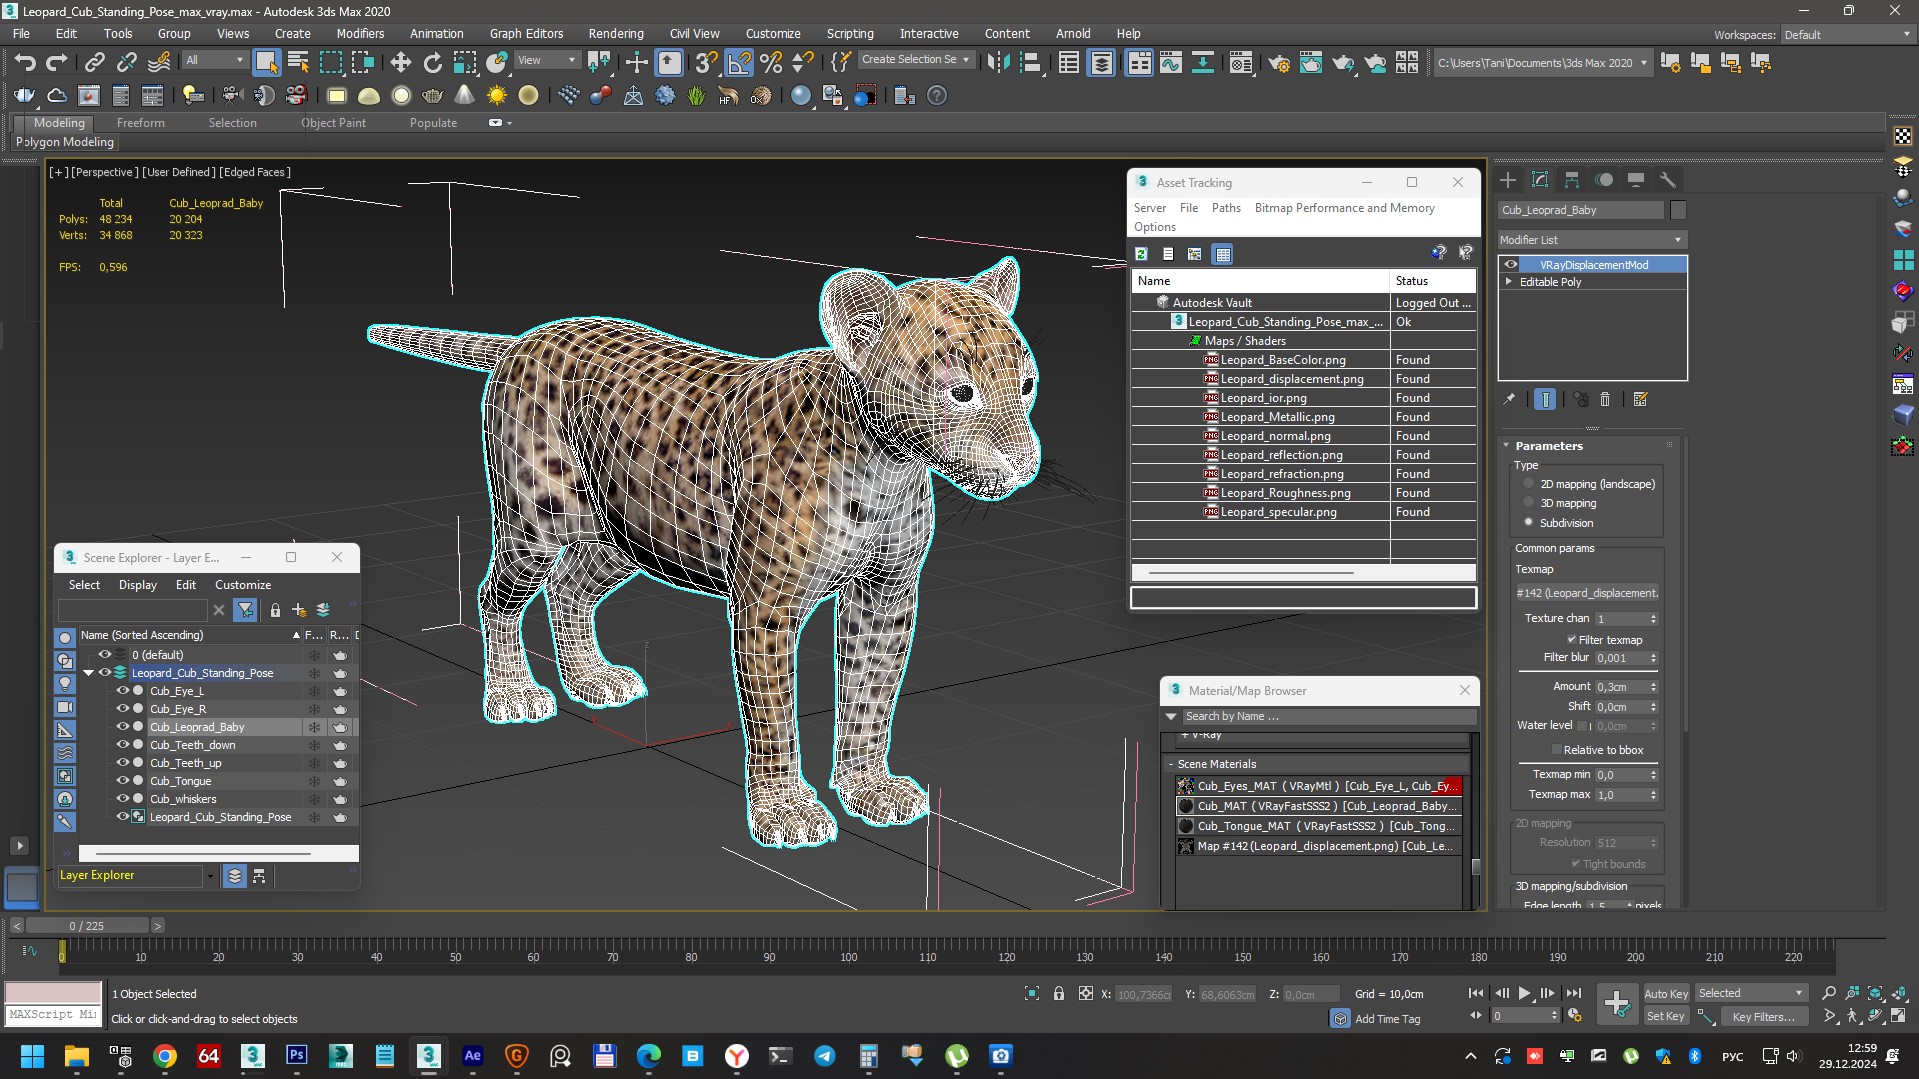Screen dimensions: 1919x1079
Task: Open the Motion command panel tab
Action: click(x=1604, y=180)
